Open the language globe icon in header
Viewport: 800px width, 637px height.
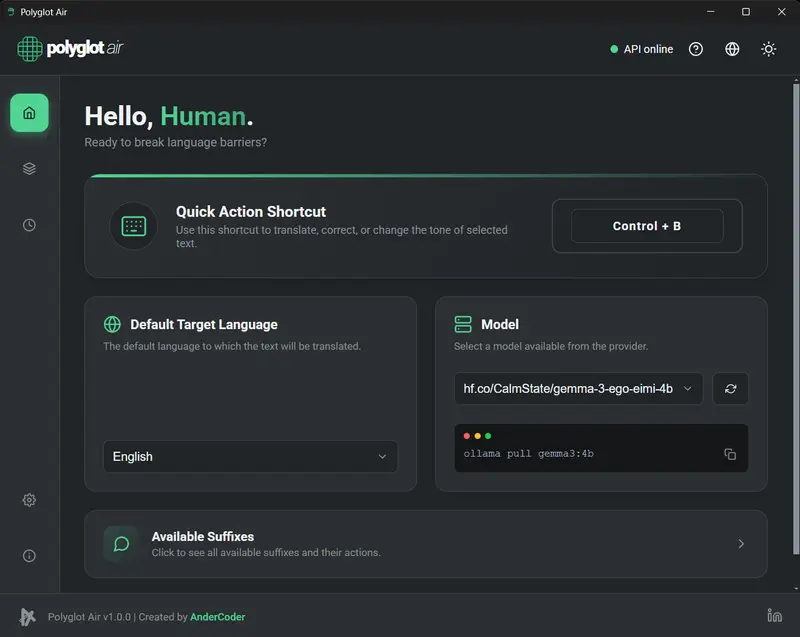pos(732,49)
